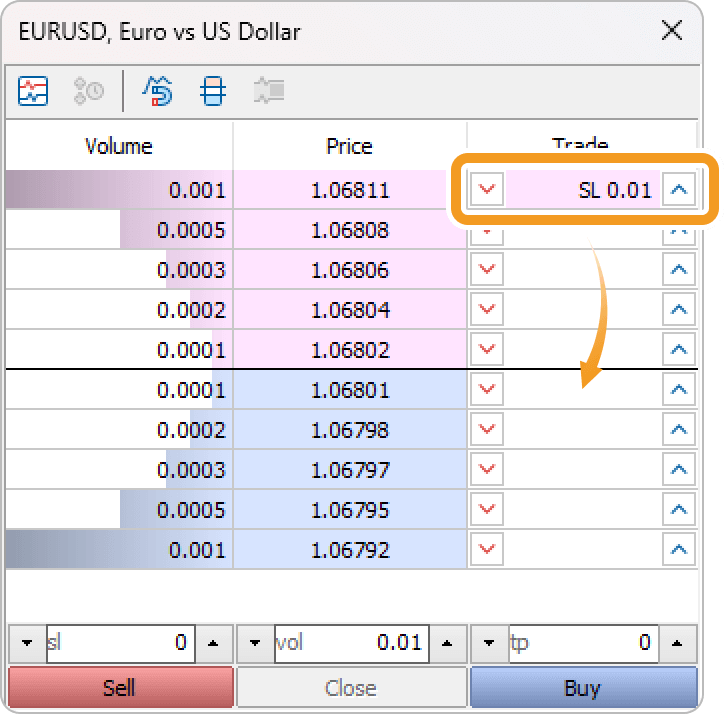Viewport: 724px width, 714px height.
Task: Increase the vol value with up arrow
Action: [447, 643]
